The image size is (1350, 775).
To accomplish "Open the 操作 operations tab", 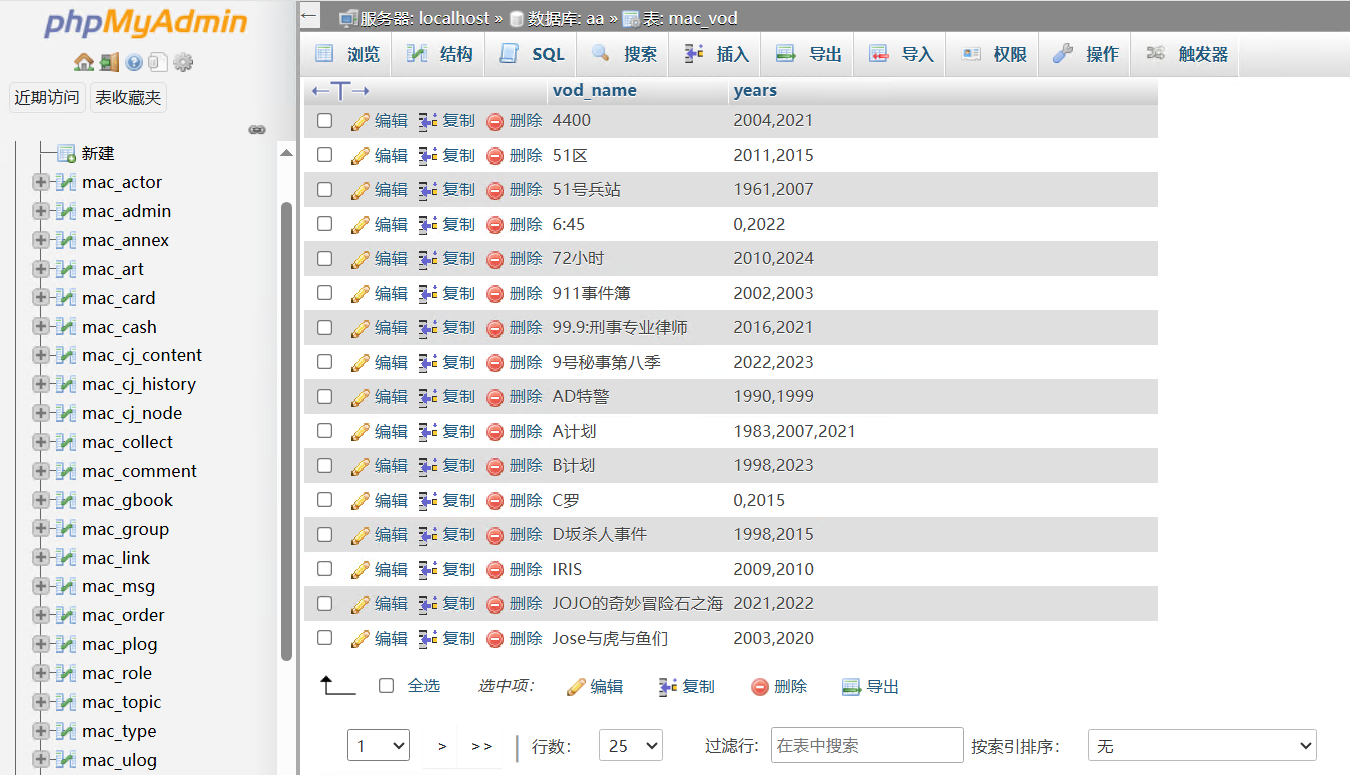I will [x=1085, y=54].
